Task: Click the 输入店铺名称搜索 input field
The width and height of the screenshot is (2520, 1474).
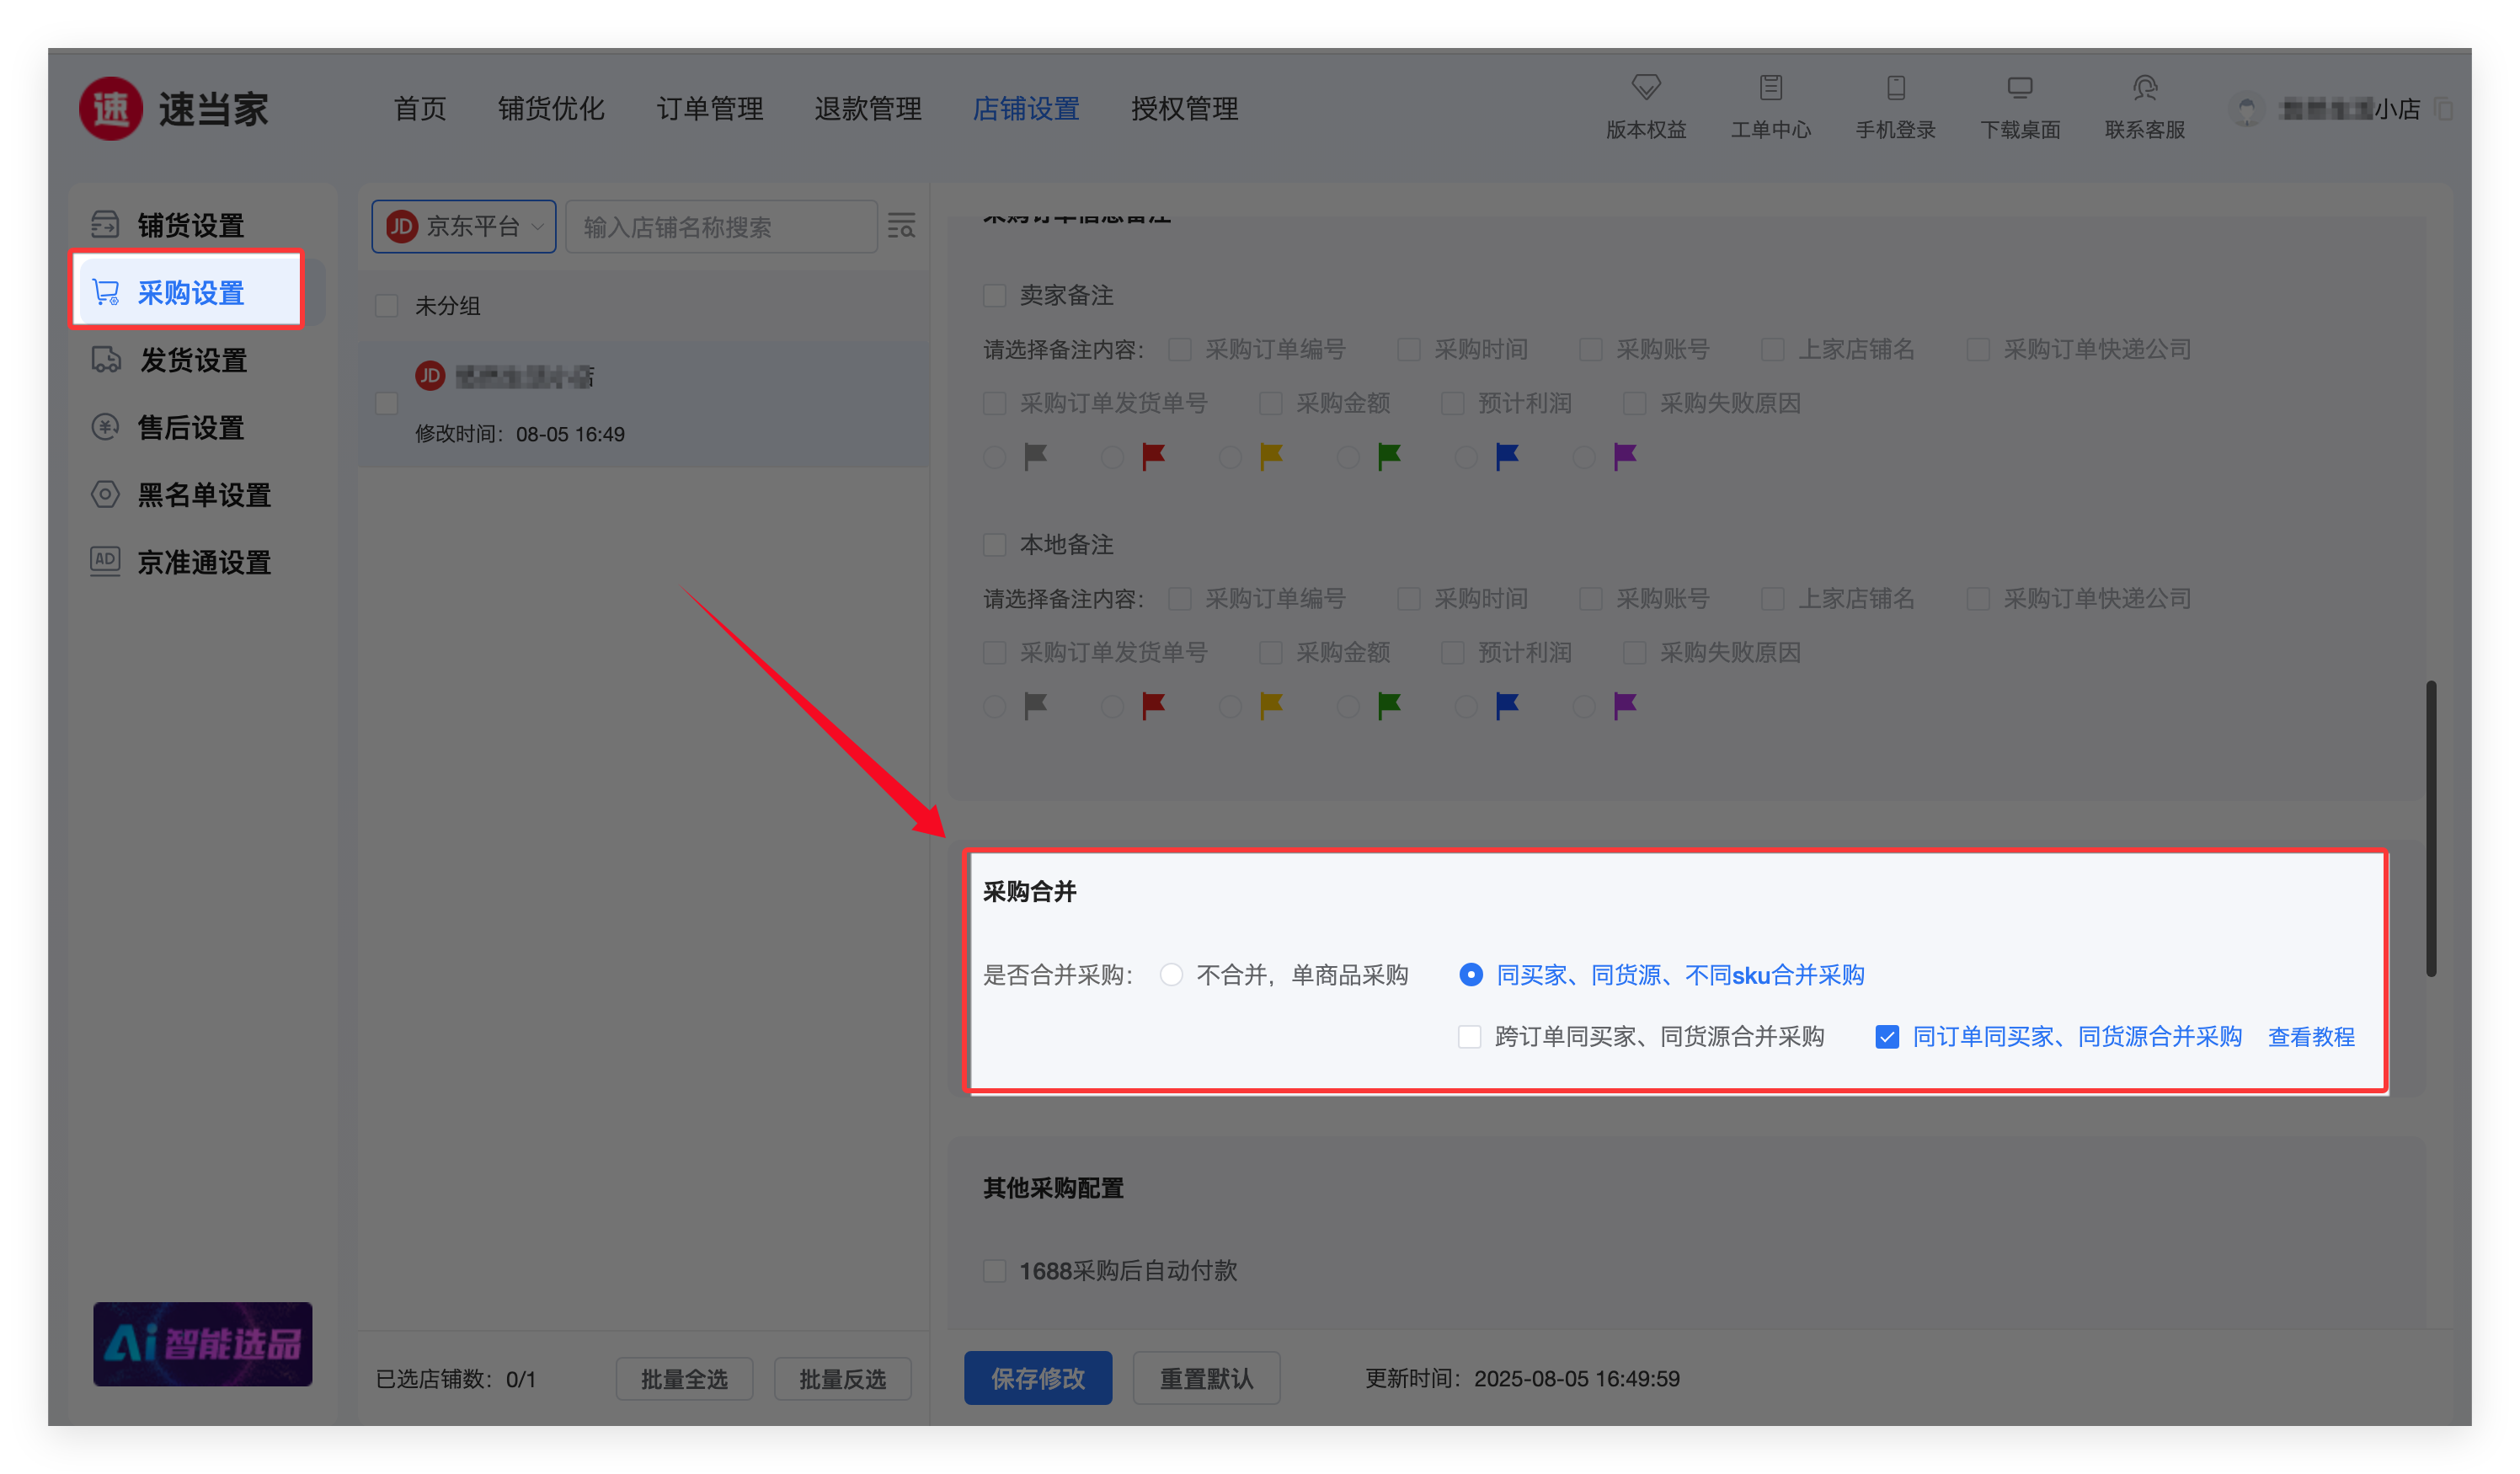Action: pyautogui.click(x=720, y=227)
